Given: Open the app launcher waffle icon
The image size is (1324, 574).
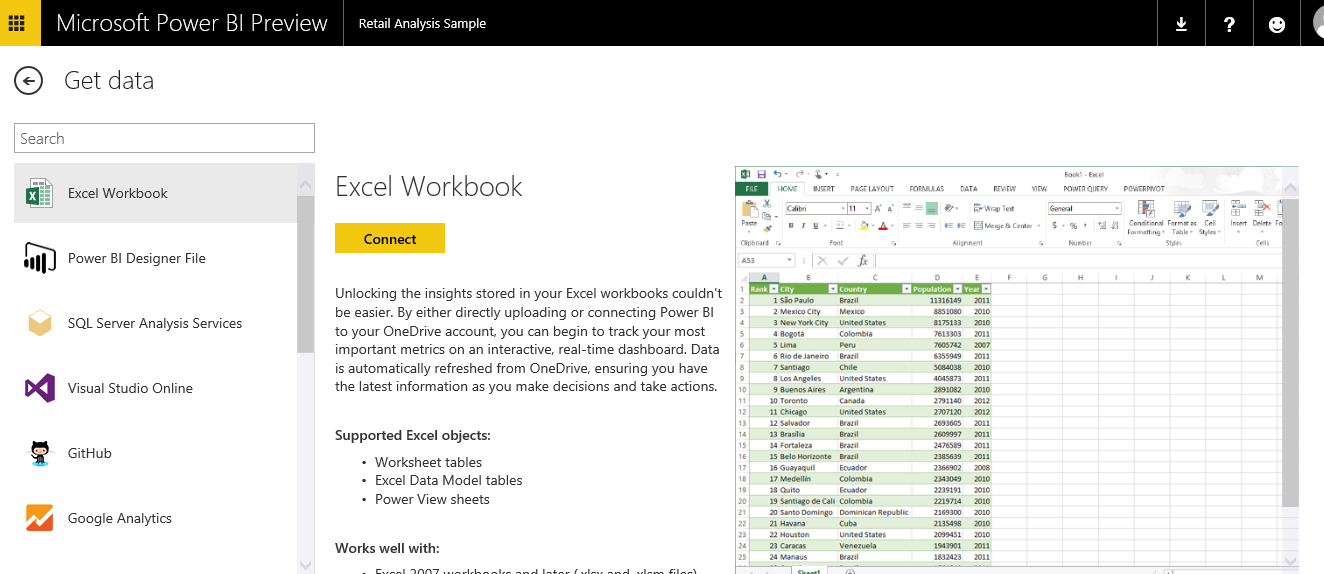Looking at the screenshot, I should coord(20,23).
